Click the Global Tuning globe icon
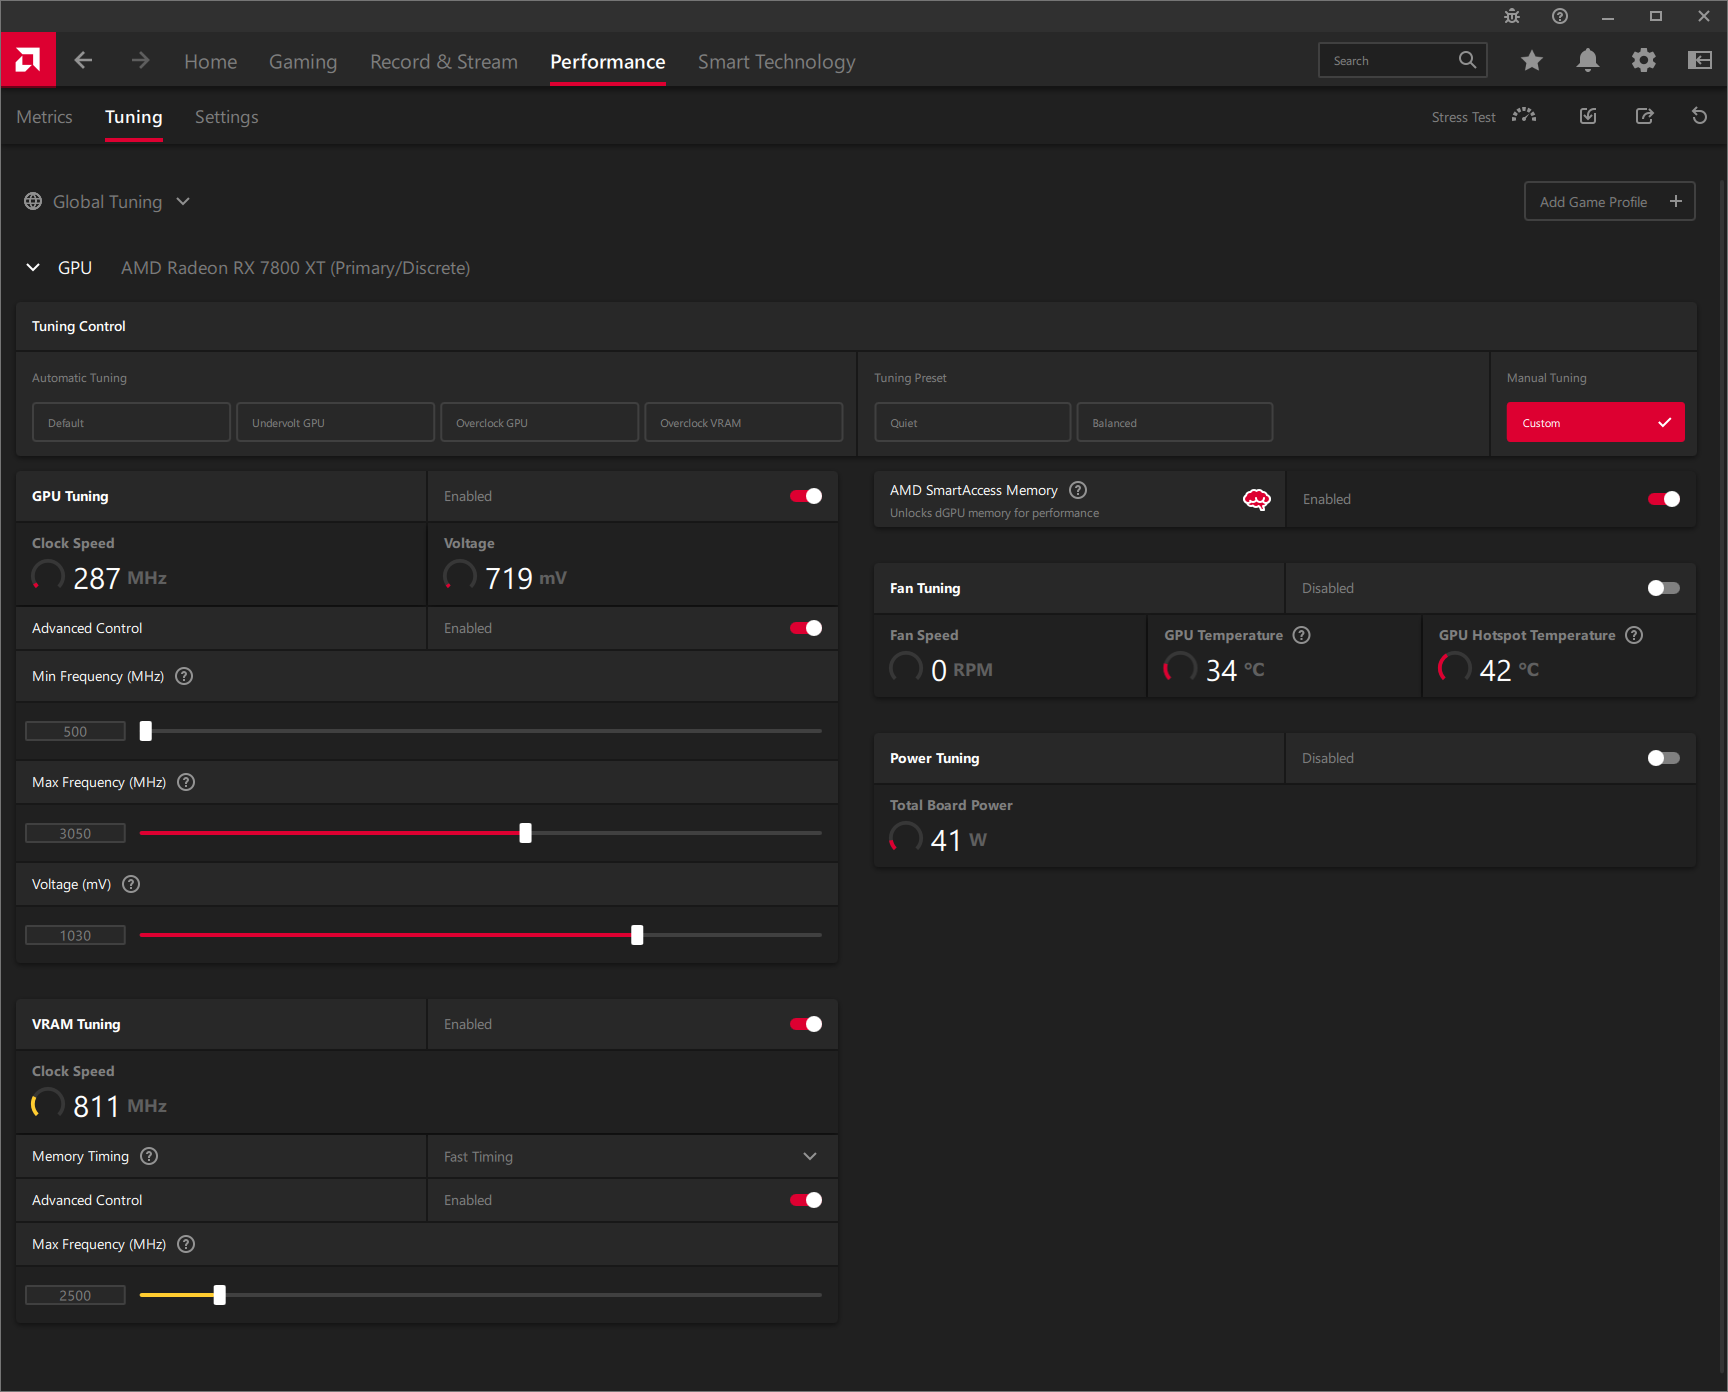The height and width of the screenshot is (1392, 1728). click(x=33, y=201)
